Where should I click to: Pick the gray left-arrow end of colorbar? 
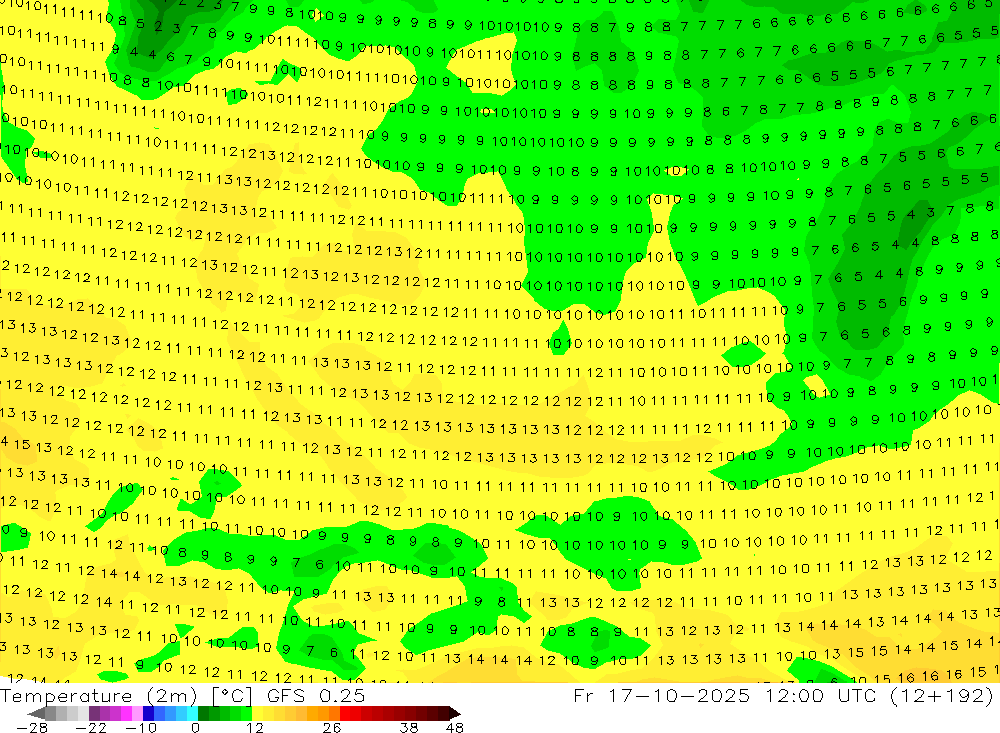coord(36,713)
